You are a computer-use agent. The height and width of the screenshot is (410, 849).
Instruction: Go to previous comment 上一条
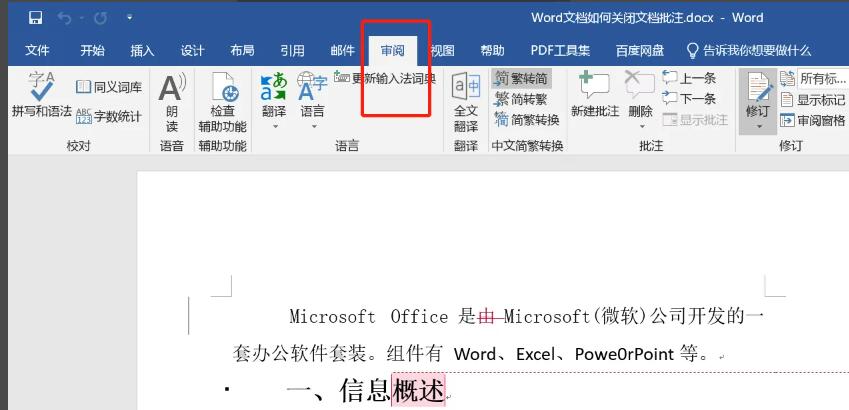(x=689, y=79)
